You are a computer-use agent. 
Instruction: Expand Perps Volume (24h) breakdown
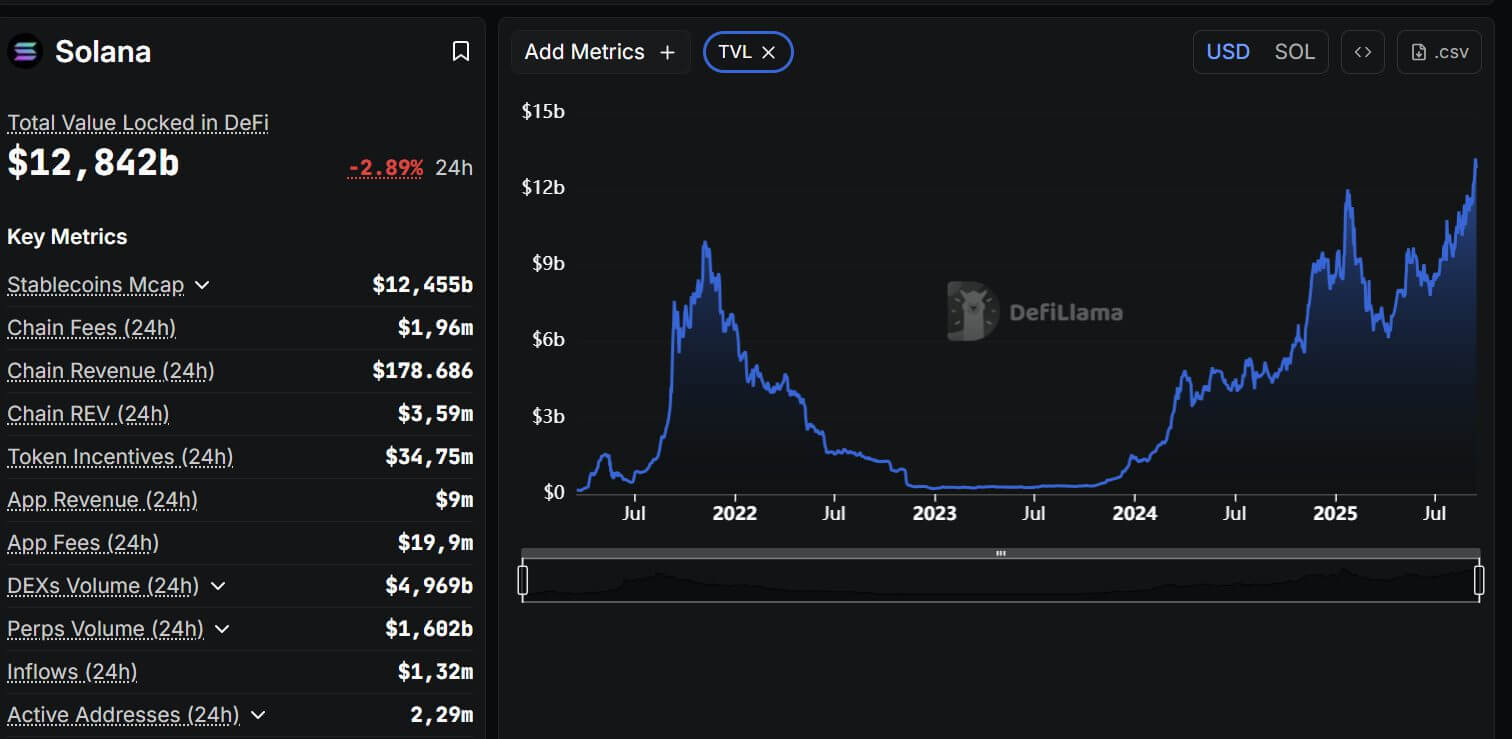coord(222,629)
